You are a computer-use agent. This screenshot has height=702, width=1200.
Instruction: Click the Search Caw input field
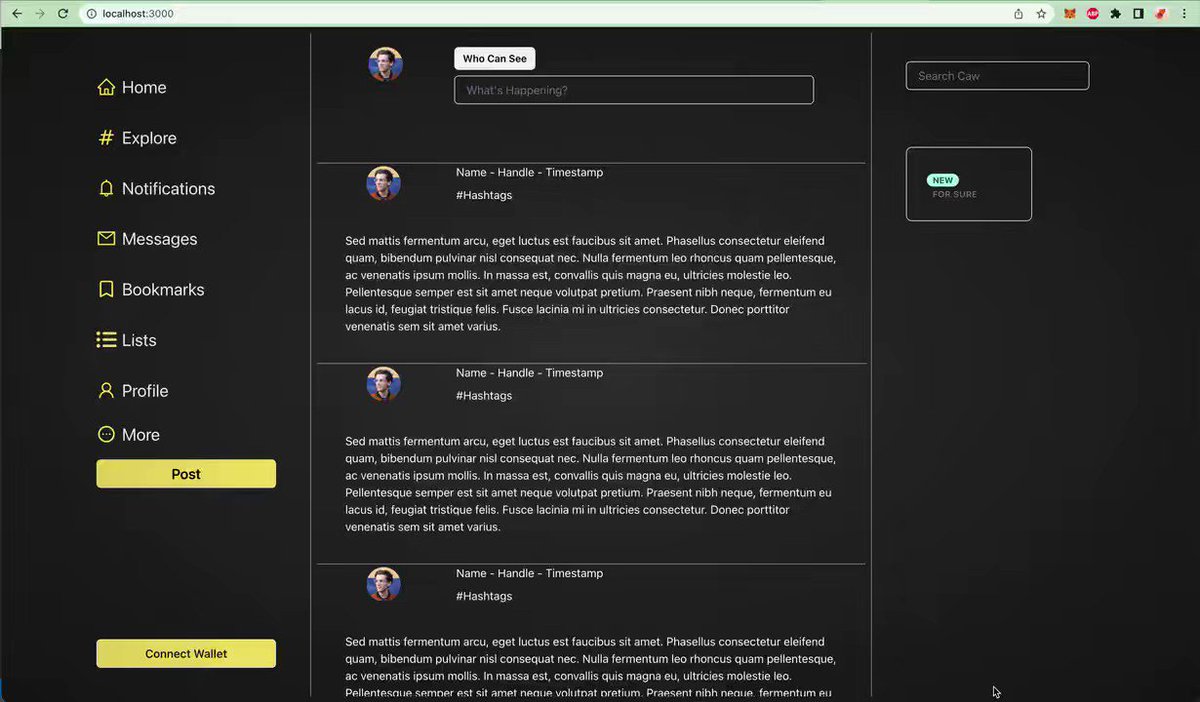coord(996,75)
